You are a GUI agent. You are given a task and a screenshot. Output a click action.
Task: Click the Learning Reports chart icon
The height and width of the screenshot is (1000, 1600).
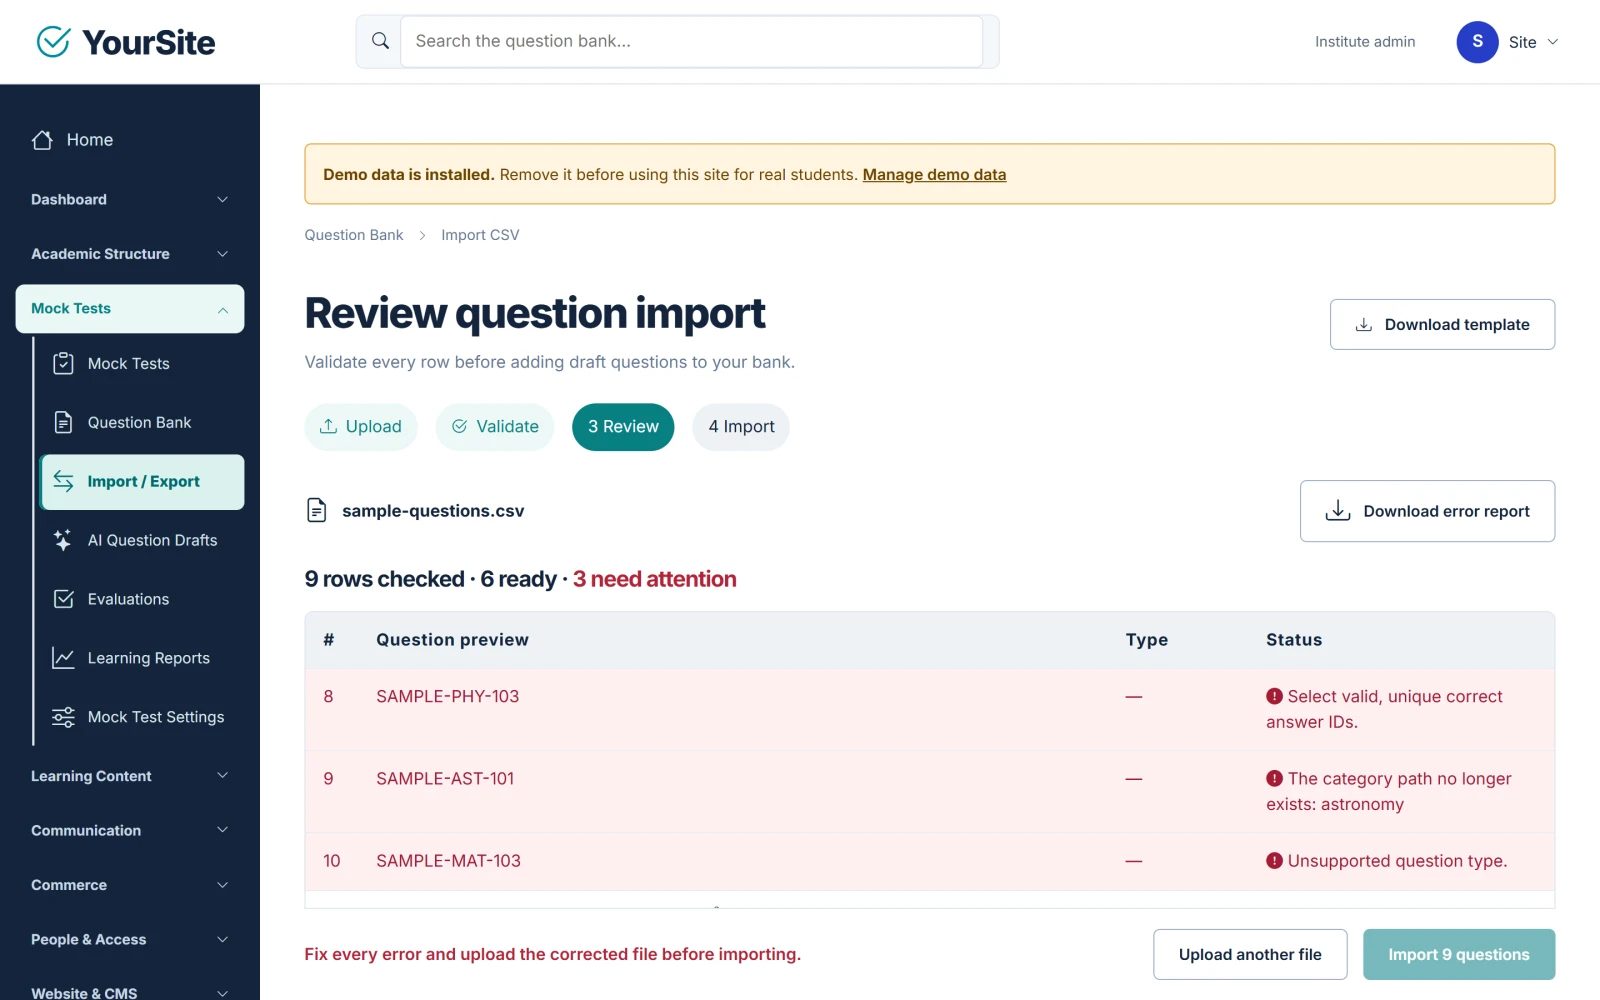pyautogui.click(x=63, y=658)
